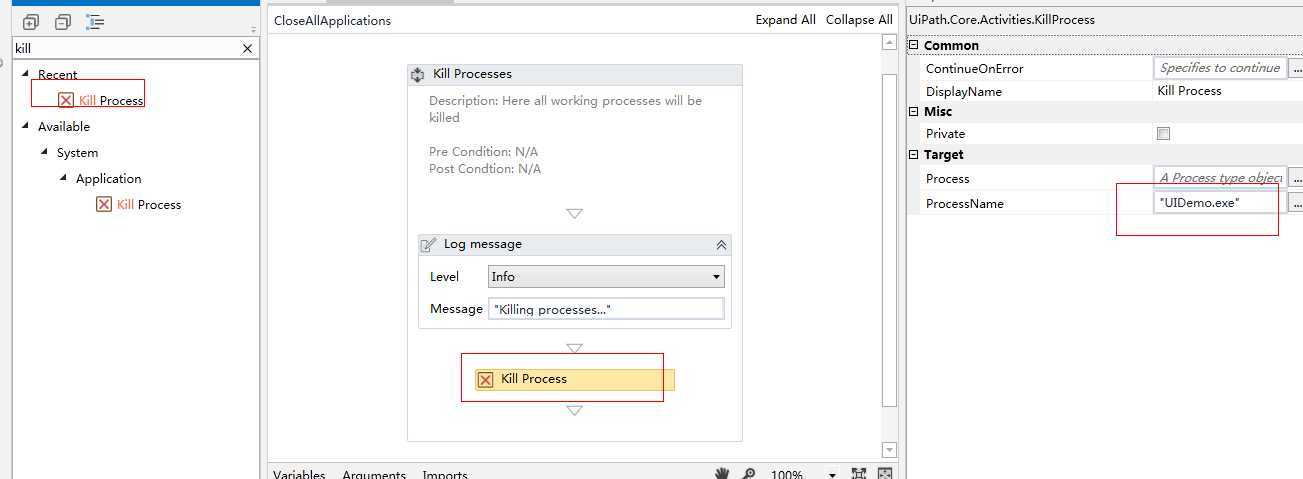
Task: Click the ProcessName field with "UIDemo.exe"
Action: 1220,203
